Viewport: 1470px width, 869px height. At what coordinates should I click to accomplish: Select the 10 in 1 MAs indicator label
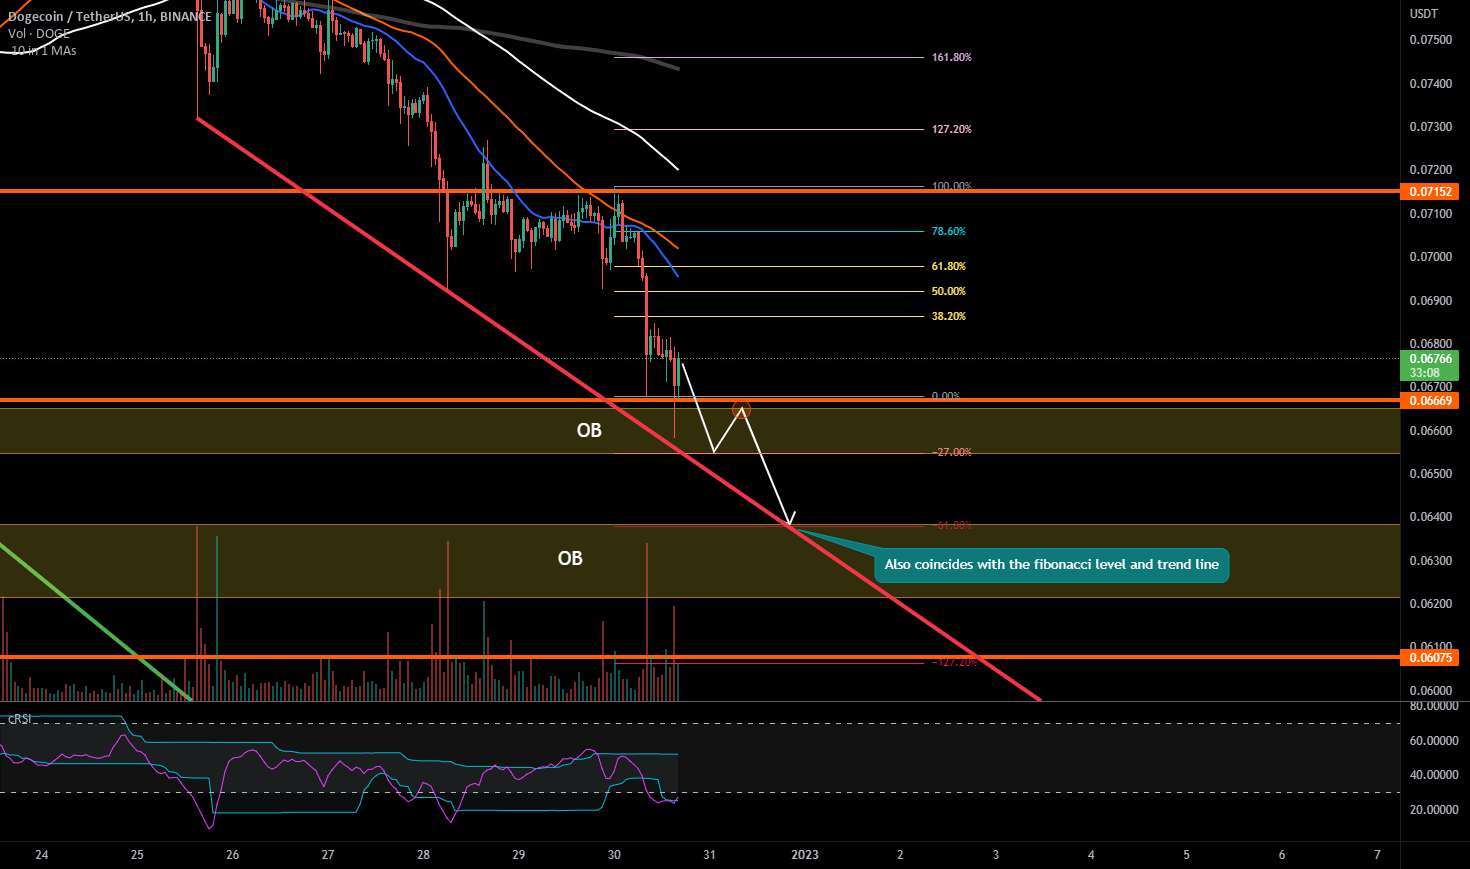coord(43,50)
